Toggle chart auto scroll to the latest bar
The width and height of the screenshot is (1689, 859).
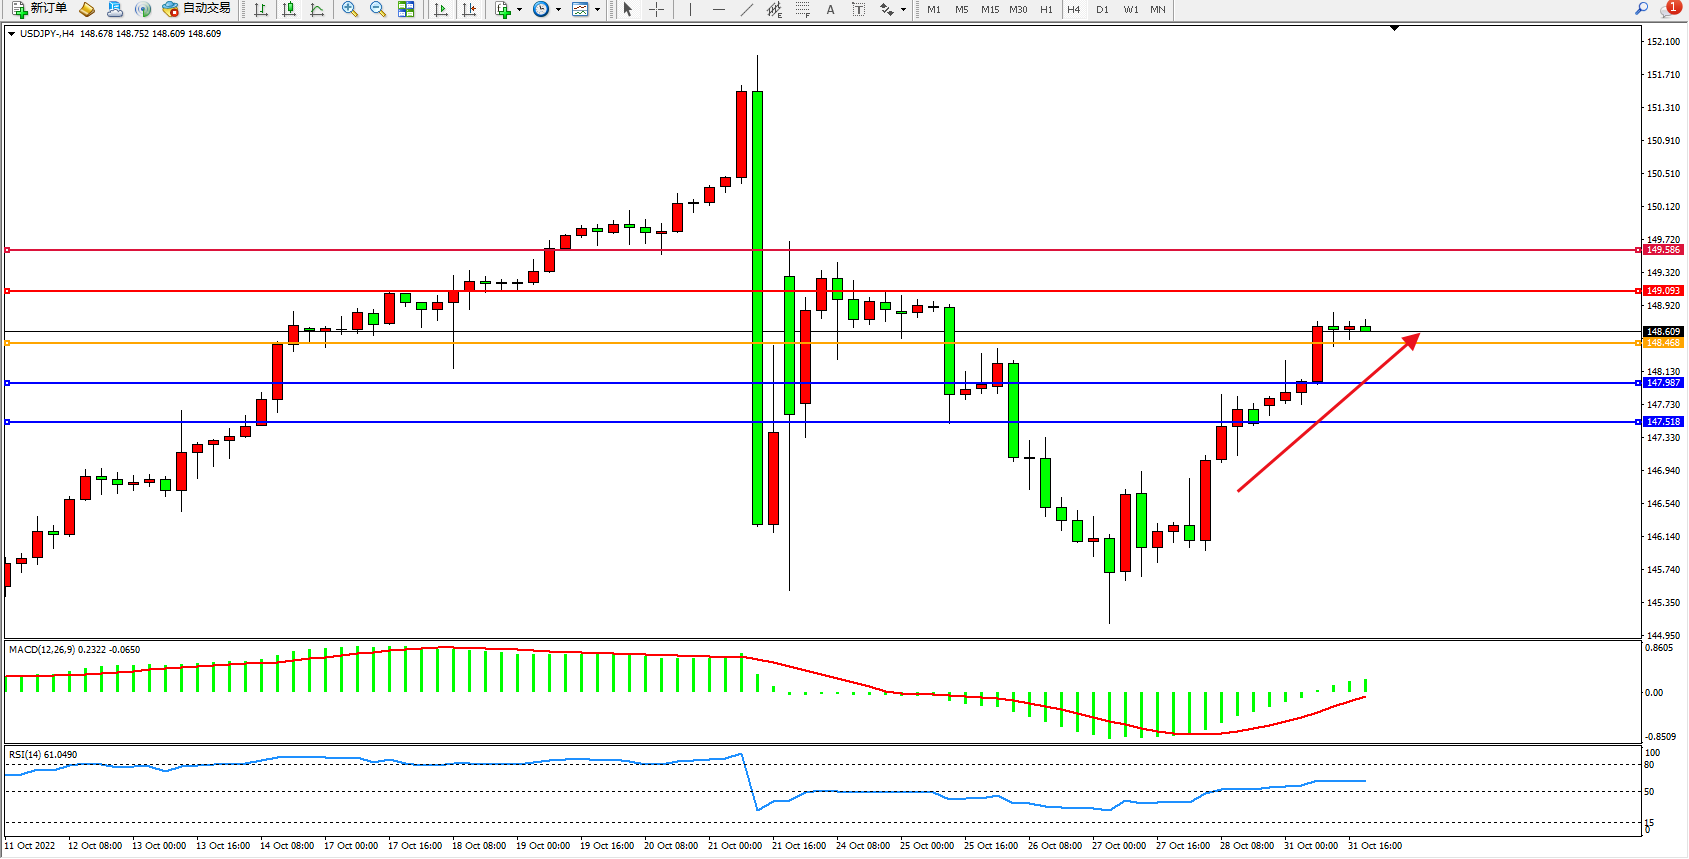(x=441, y=9)
